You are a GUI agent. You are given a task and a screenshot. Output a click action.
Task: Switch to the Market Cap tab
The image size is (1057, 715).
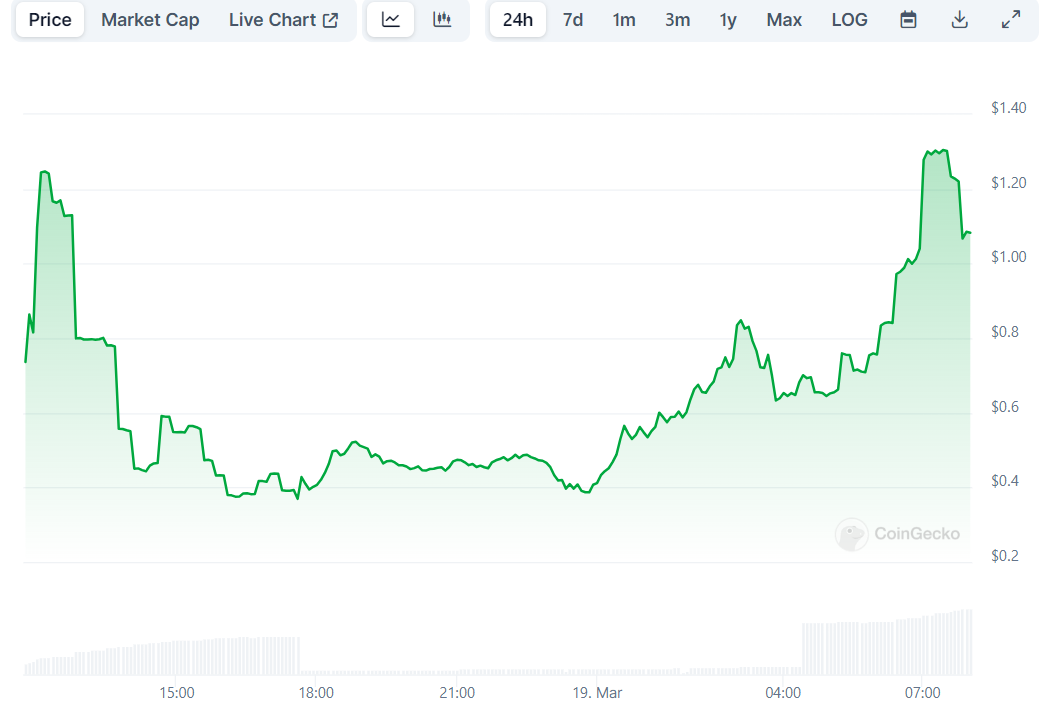tap(150, 20)
